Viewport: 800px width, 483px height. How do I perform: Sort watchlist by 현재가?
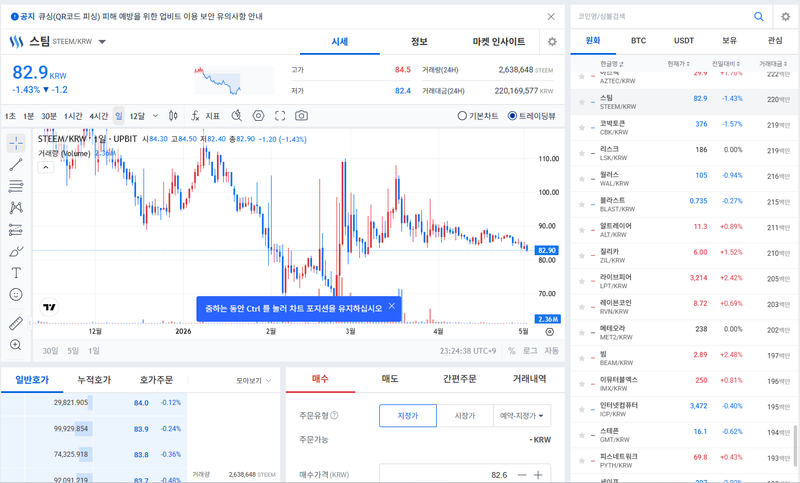point(679,64)
